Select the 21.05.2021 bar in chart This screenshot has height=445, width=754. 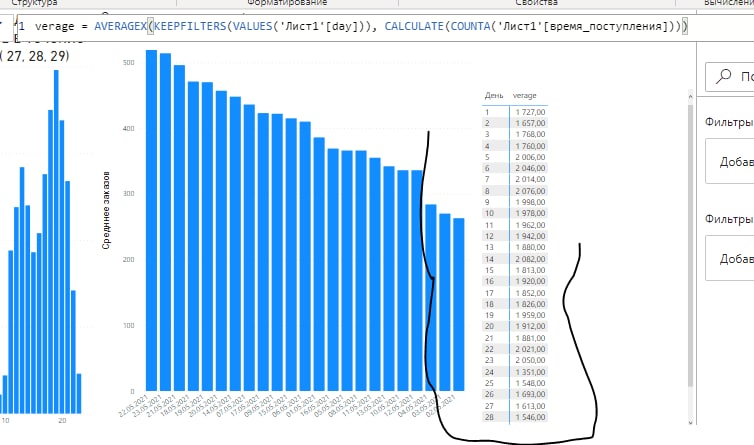click(x=179, y=228)
